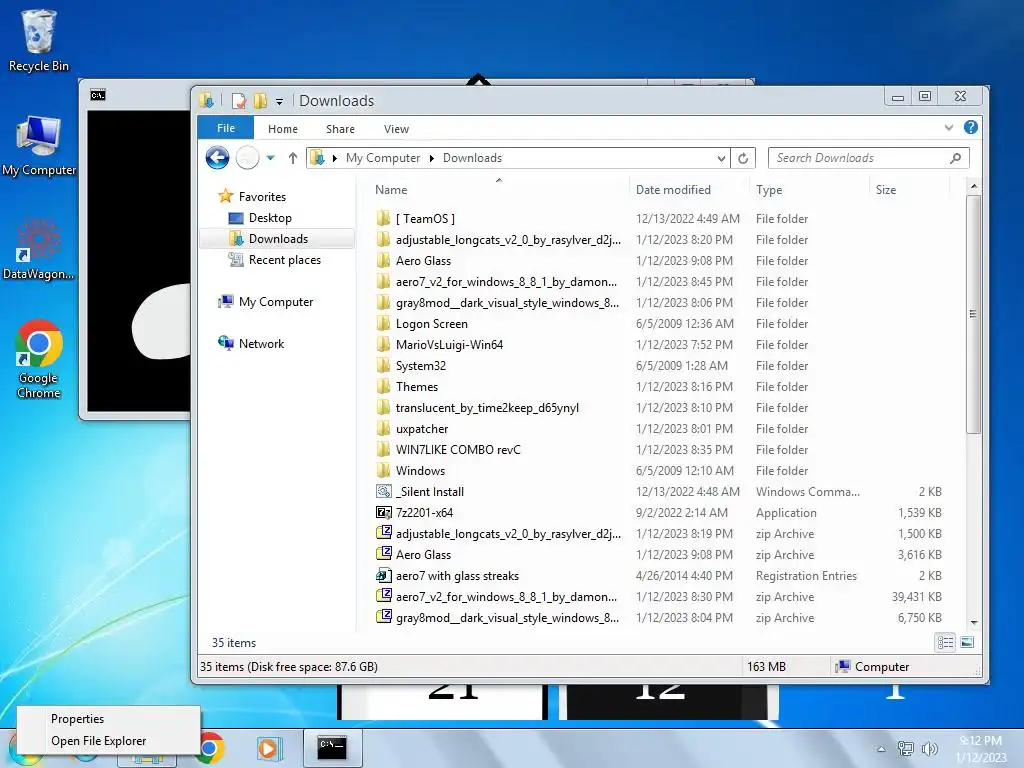Screen dimensions: 1024x768
Task: Select Favorites in navigation pane
Action: [262, 197]
